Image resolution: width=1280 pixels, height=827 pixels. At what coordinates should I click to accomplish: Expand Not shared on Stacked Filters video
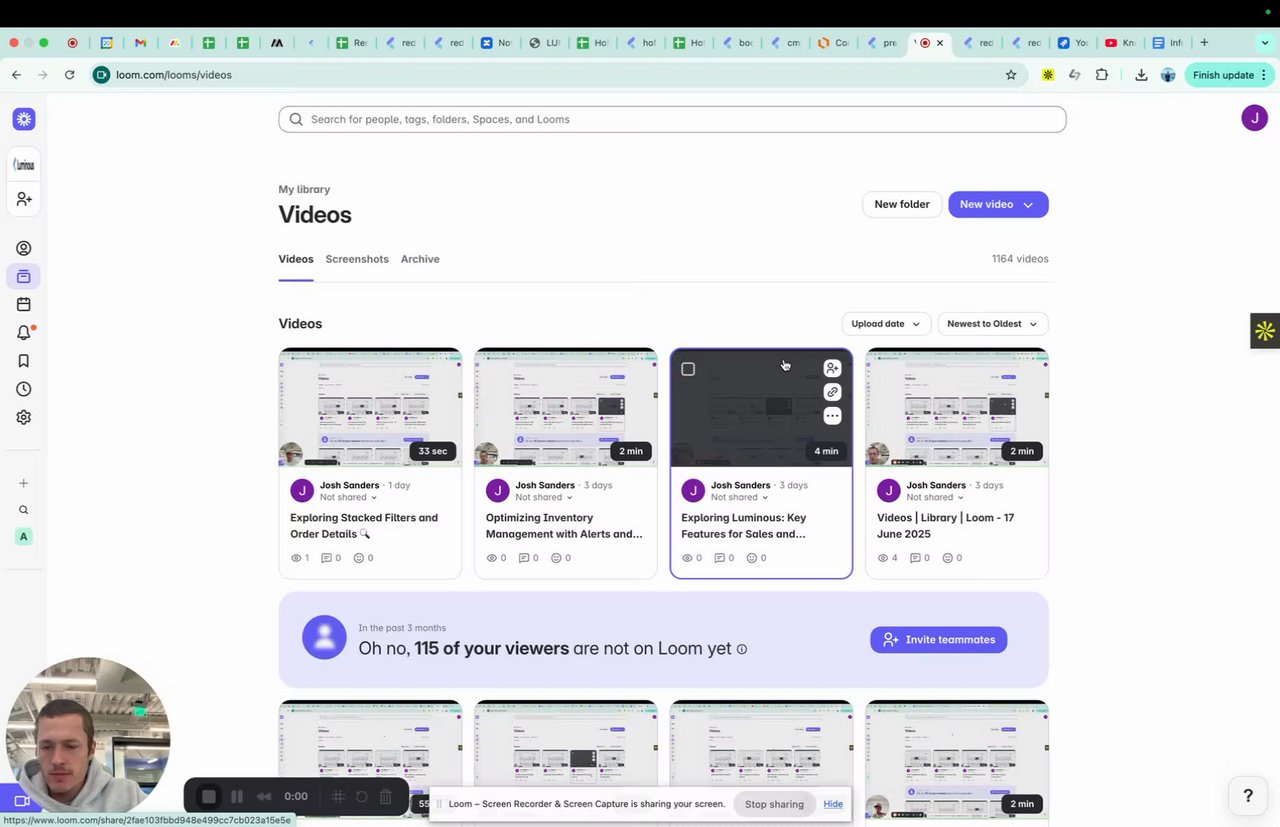click(348, 497)
